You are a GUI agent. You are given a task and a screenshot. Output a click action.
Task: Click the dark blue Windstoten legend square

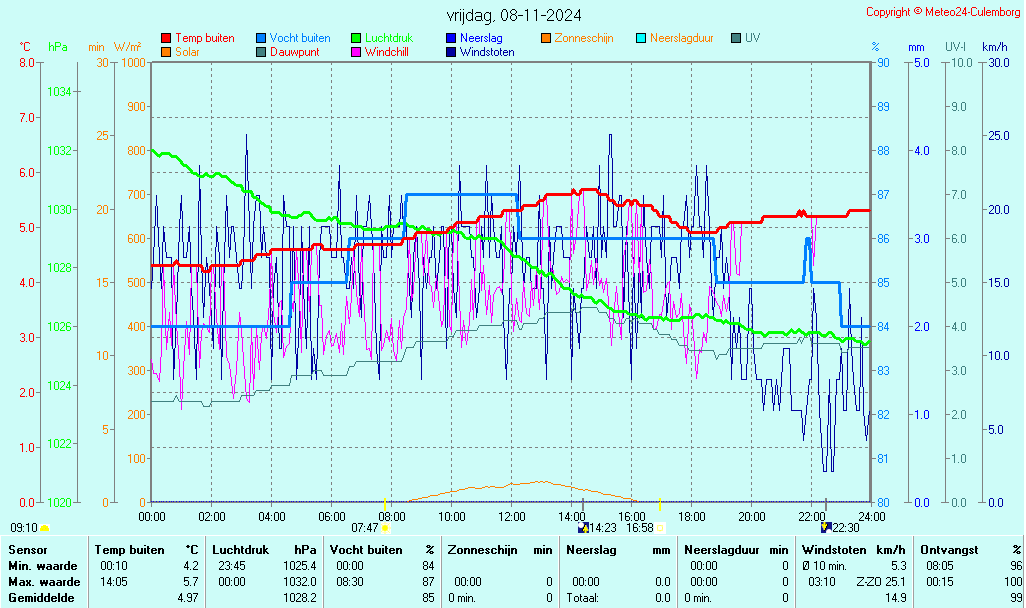click(x=451, y=52)
